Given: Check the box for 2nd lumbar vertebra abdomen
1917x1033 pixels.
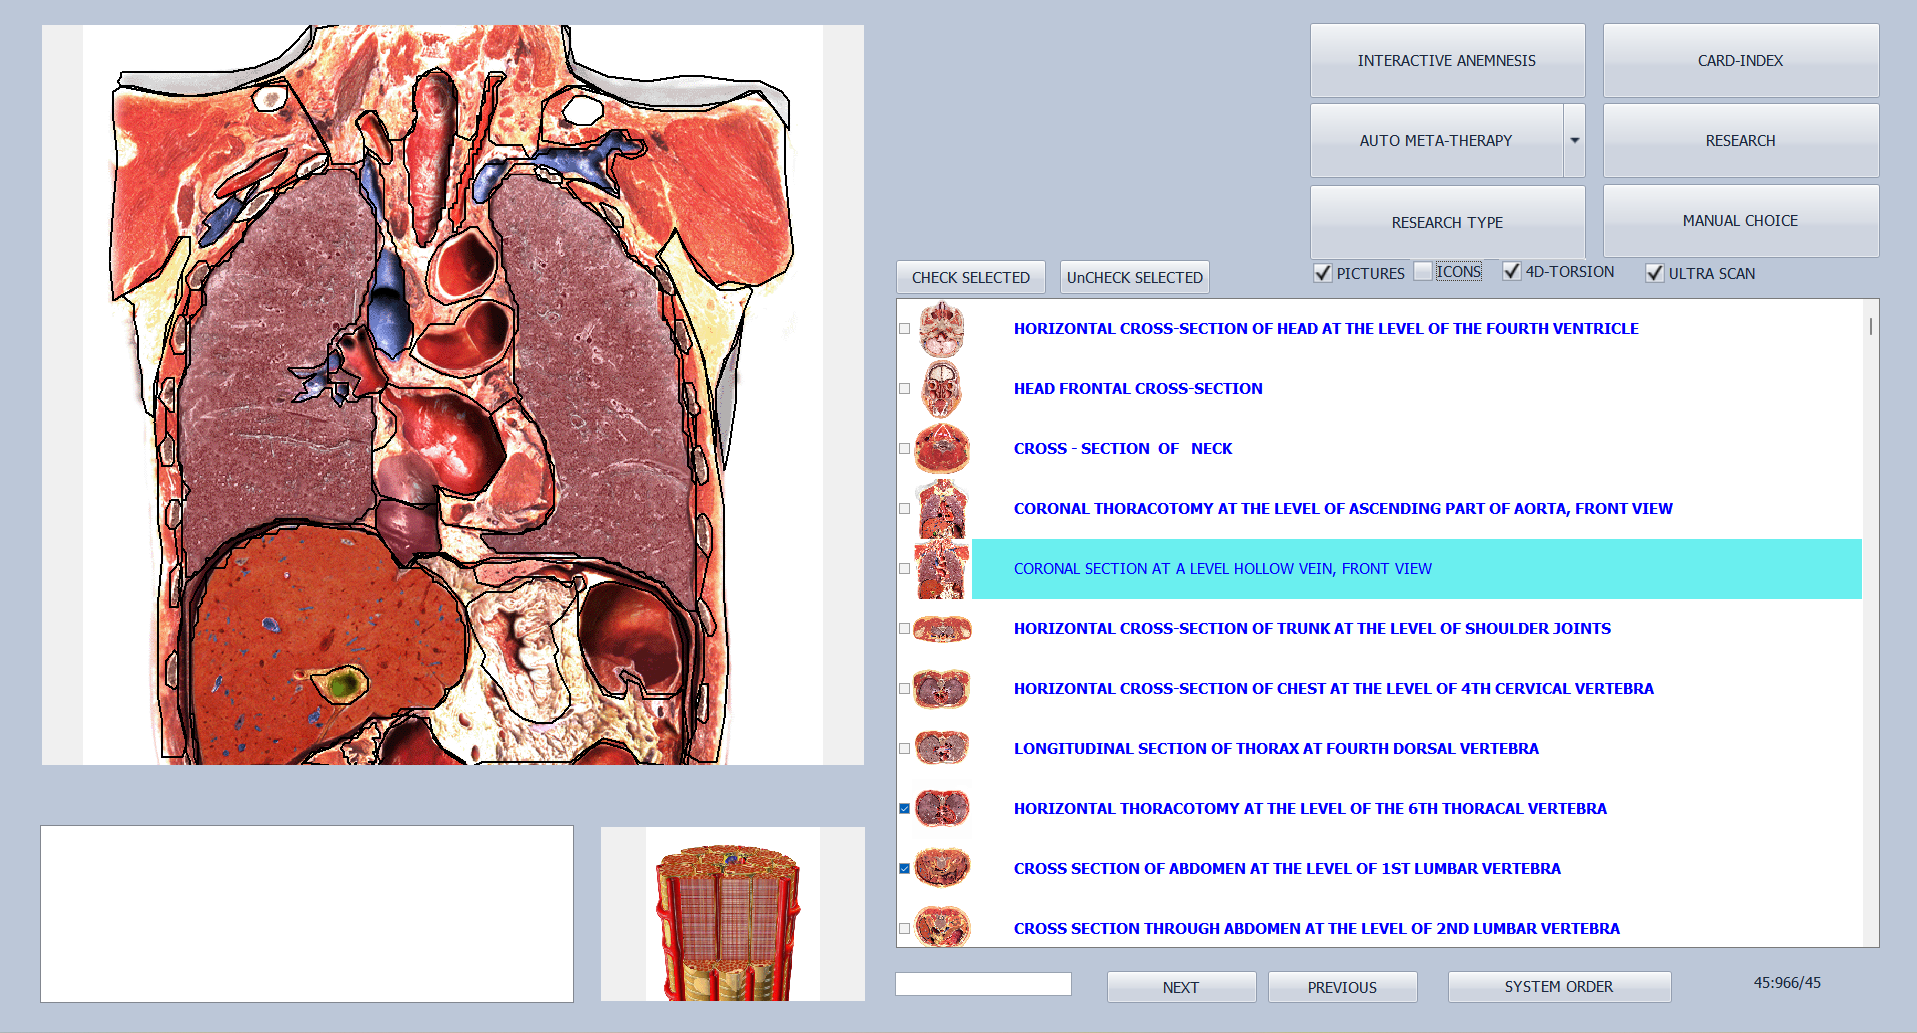Looking at the screenshot, I should 905,929.
